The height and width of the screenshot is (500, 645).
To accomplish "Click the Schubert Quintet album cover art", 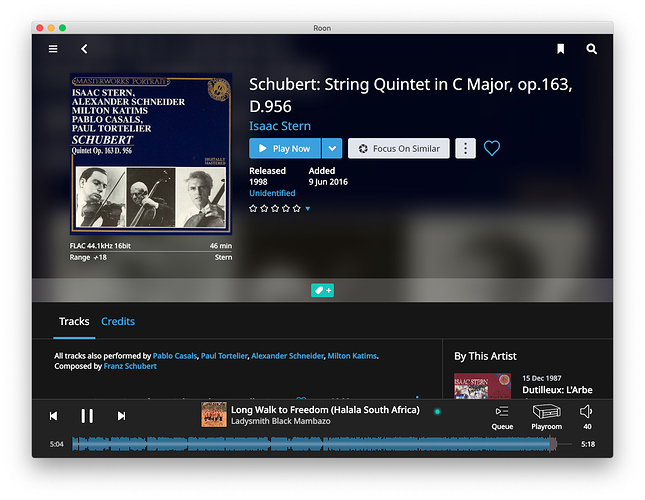I will (151, 154).
